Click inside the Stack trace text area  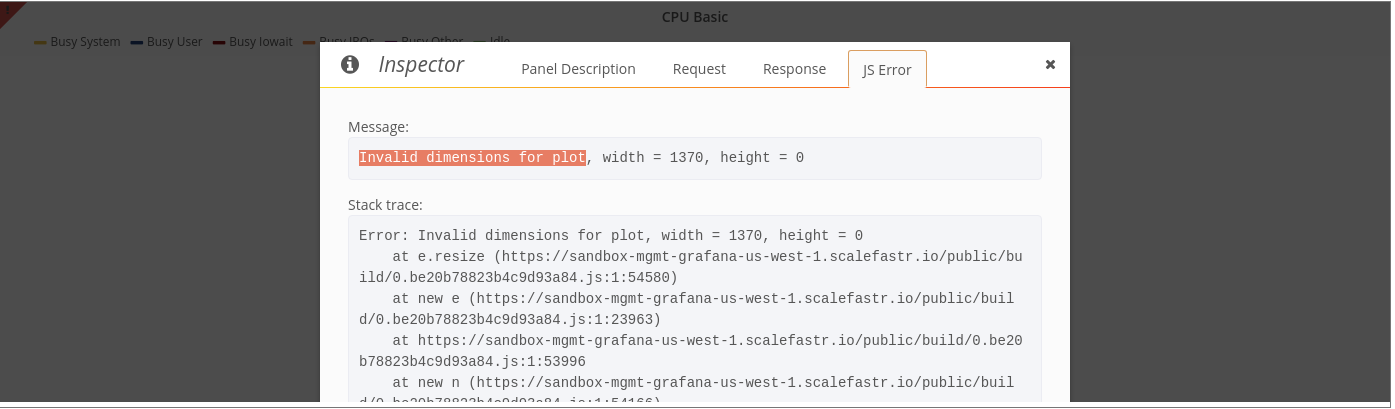pos(695,311)
